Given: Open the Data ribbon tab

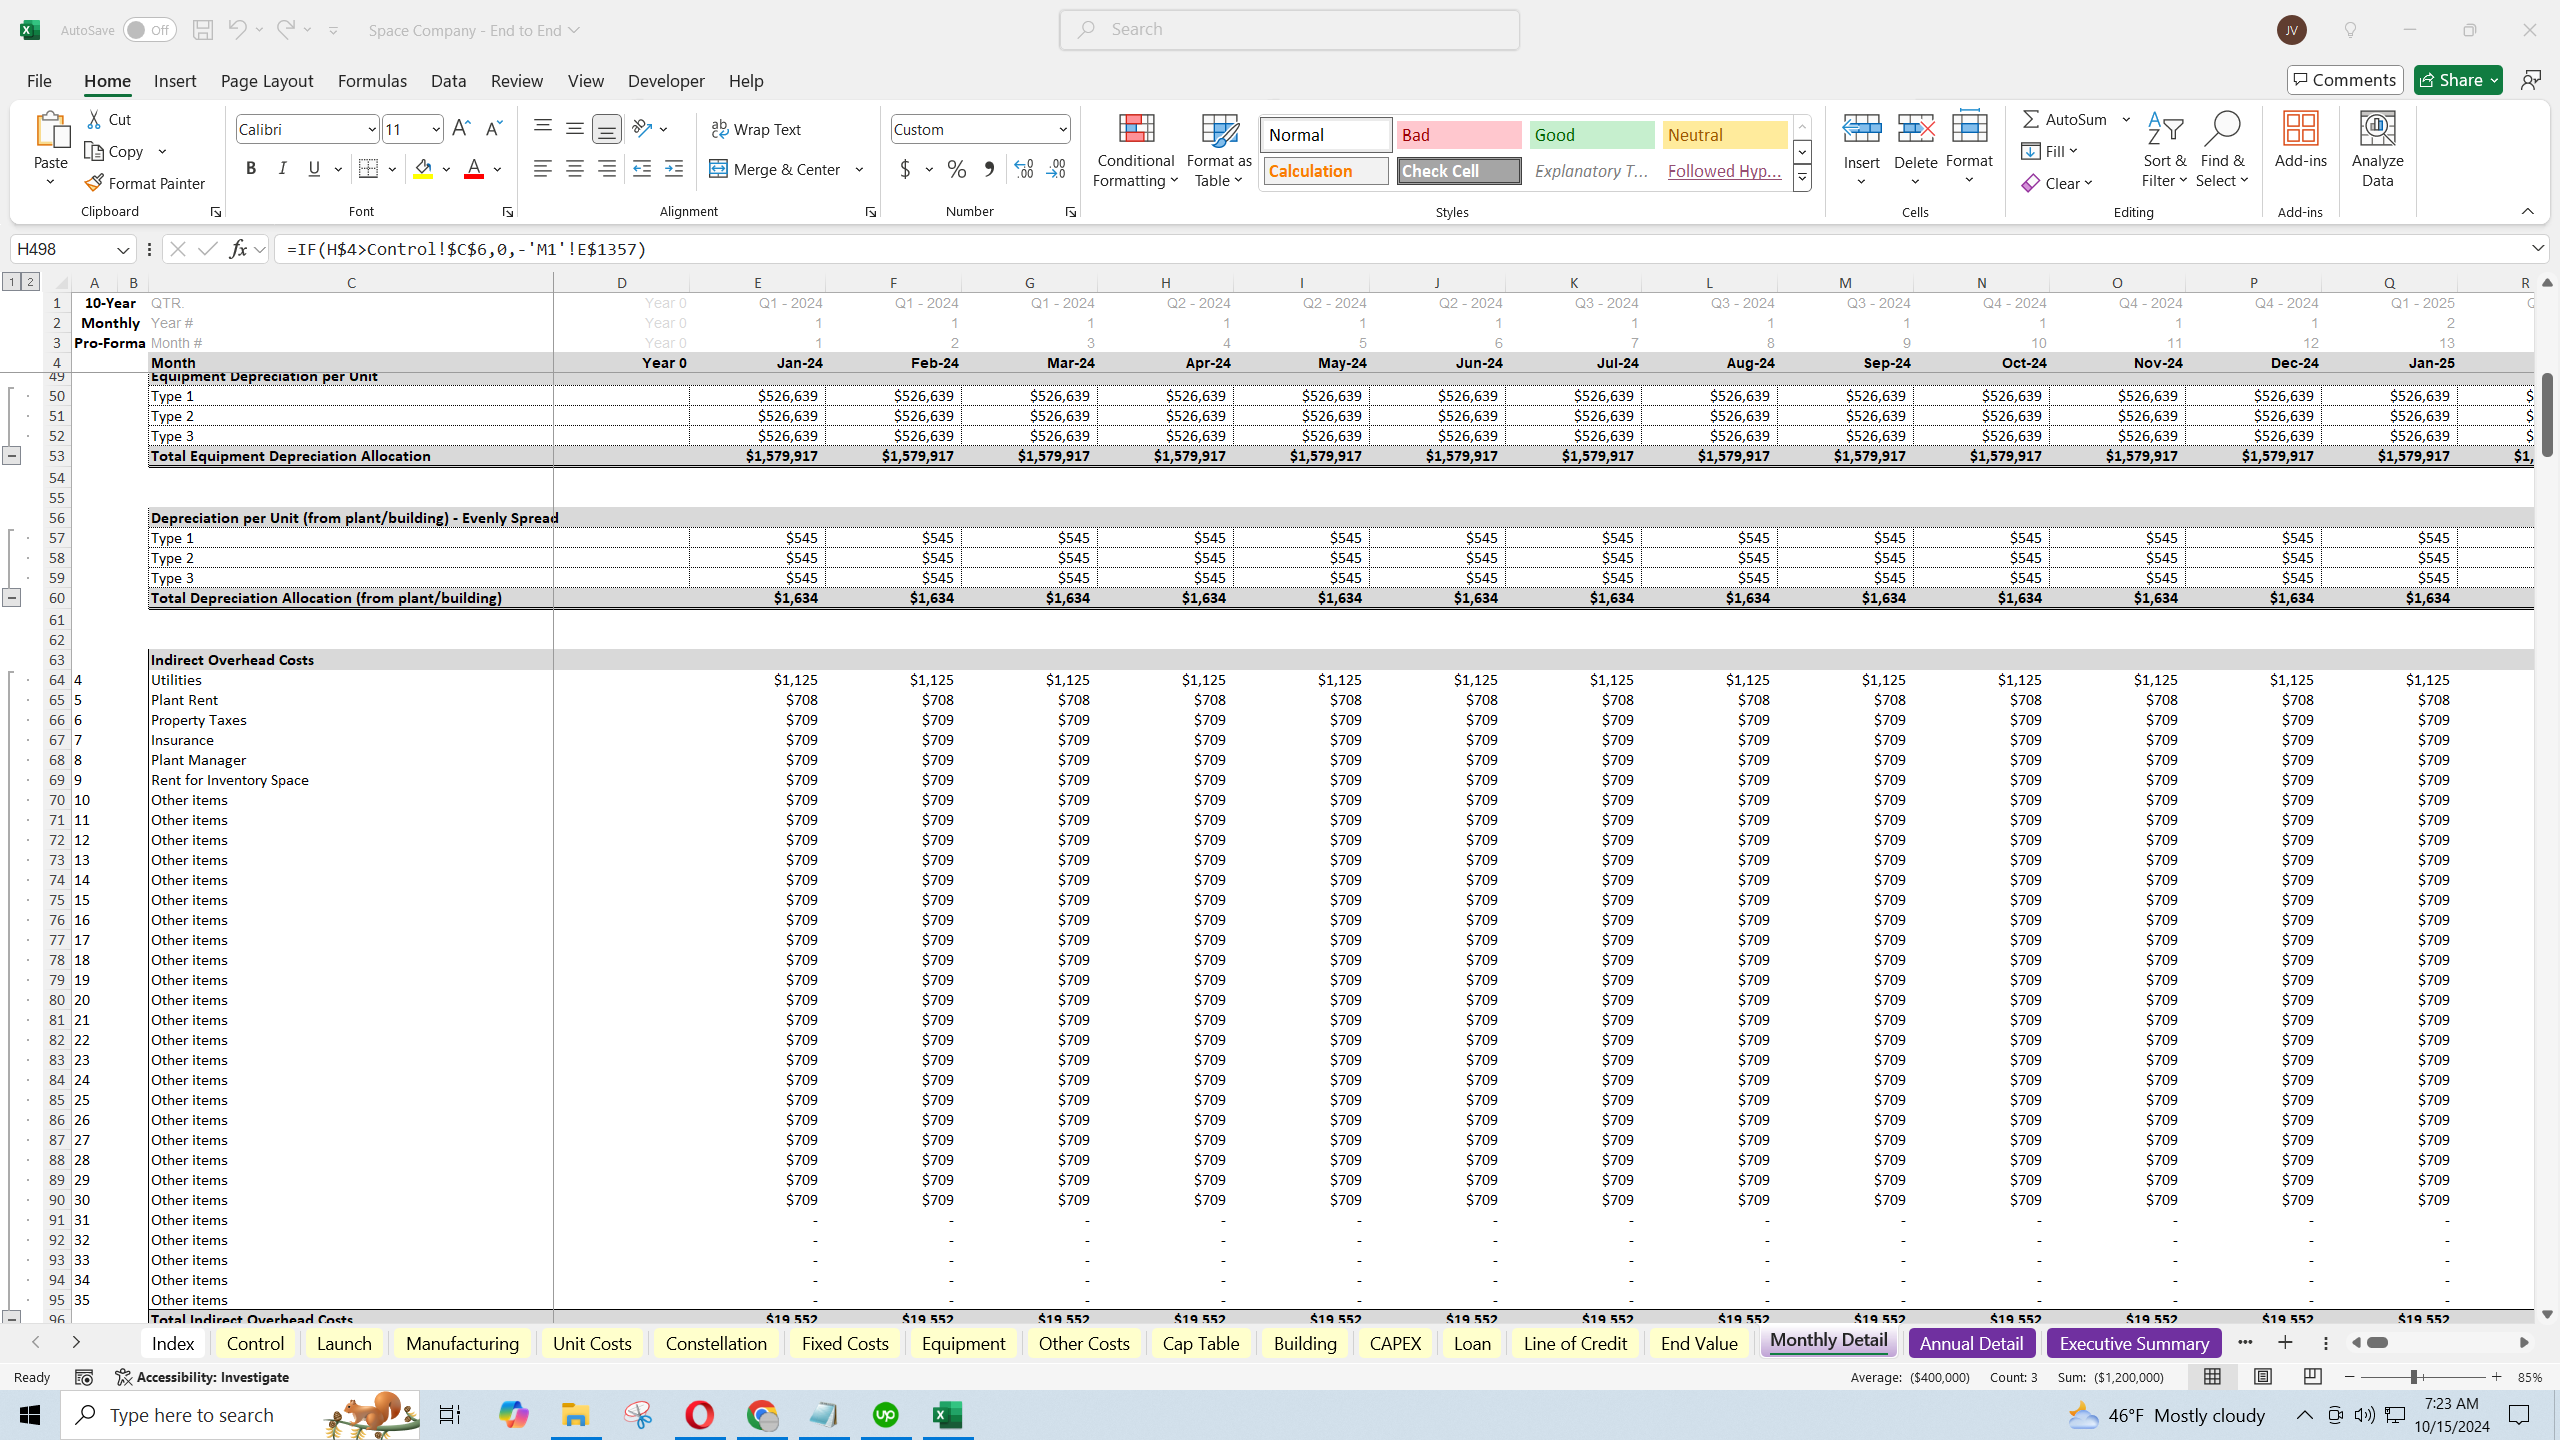Looking at the screenshot, I should [448, 81].
